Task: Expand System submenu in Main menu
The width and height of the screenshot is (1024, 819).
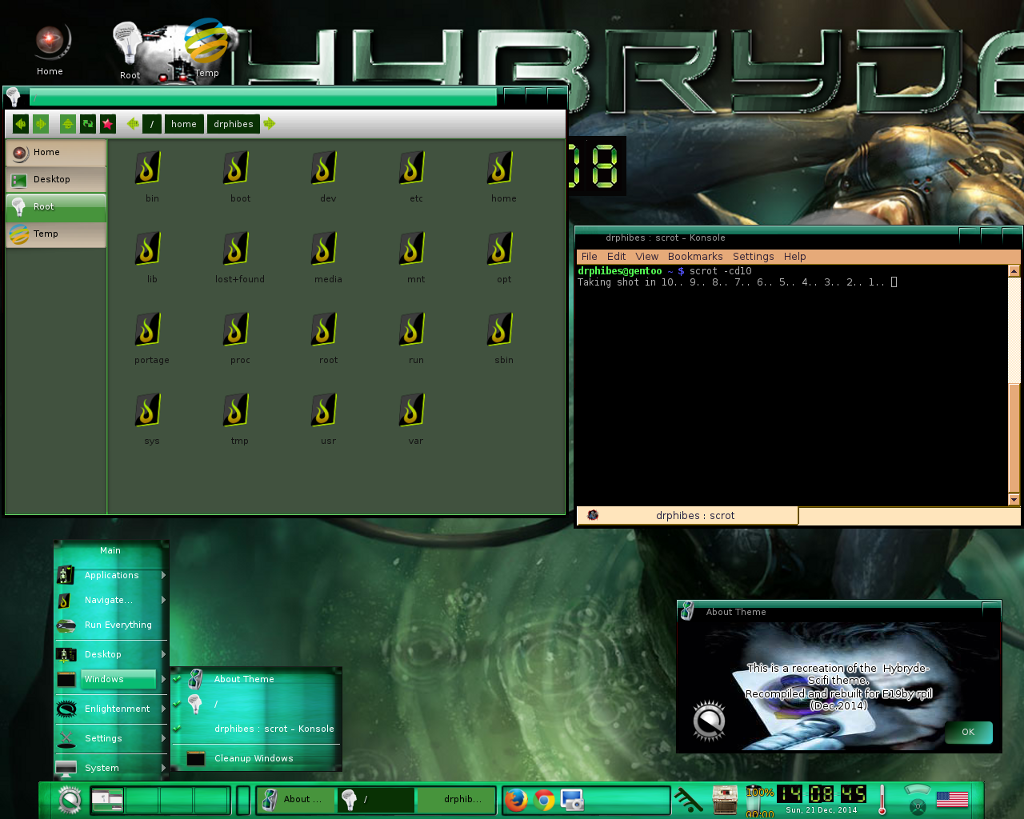Action: click(111, 768)
